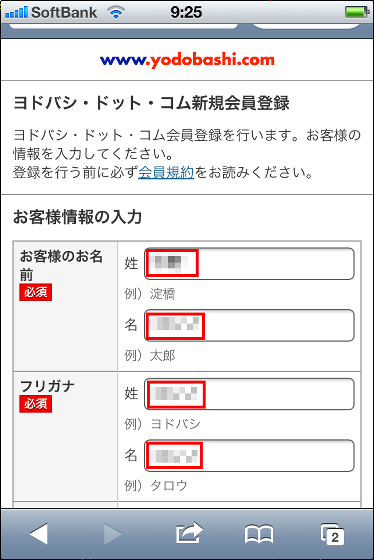Tap the partially hidden search box
Viewport: 374px width, 560px height.
coord(307,26)
